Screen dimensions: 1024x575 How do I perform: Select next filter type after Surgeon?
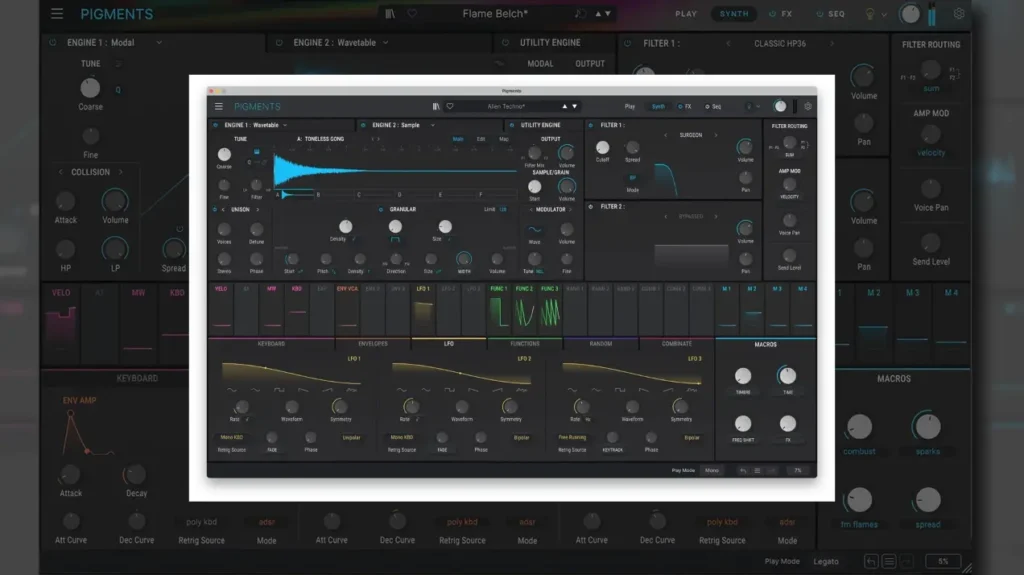pyautogui.click(x=716, y=135)
